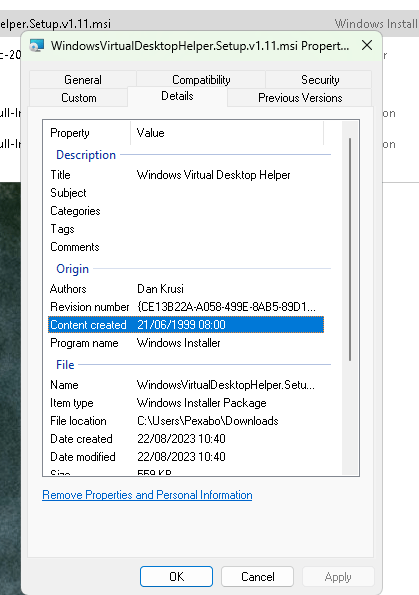Select the Date created row

(x=186, y=439)
